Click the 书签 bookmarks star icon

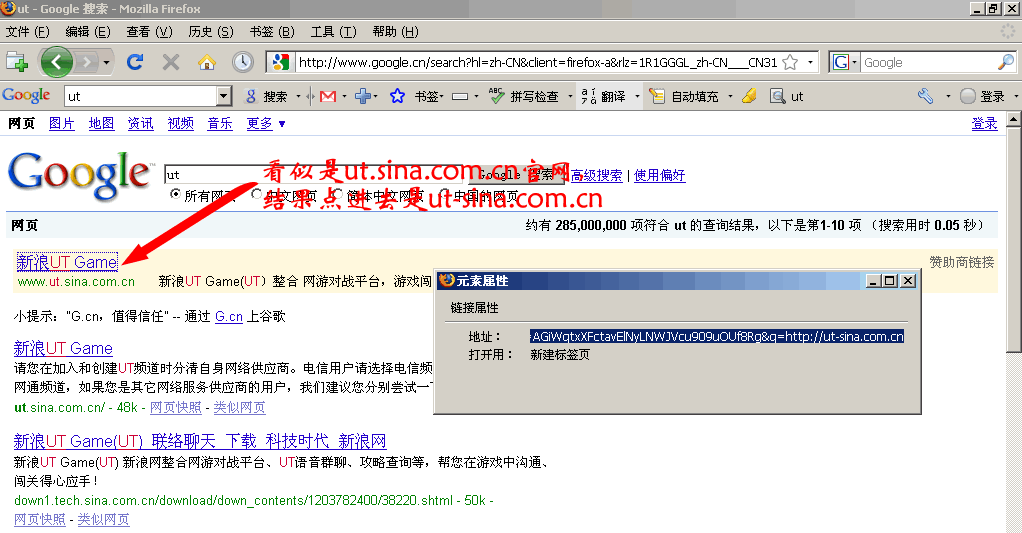[397, 96]
